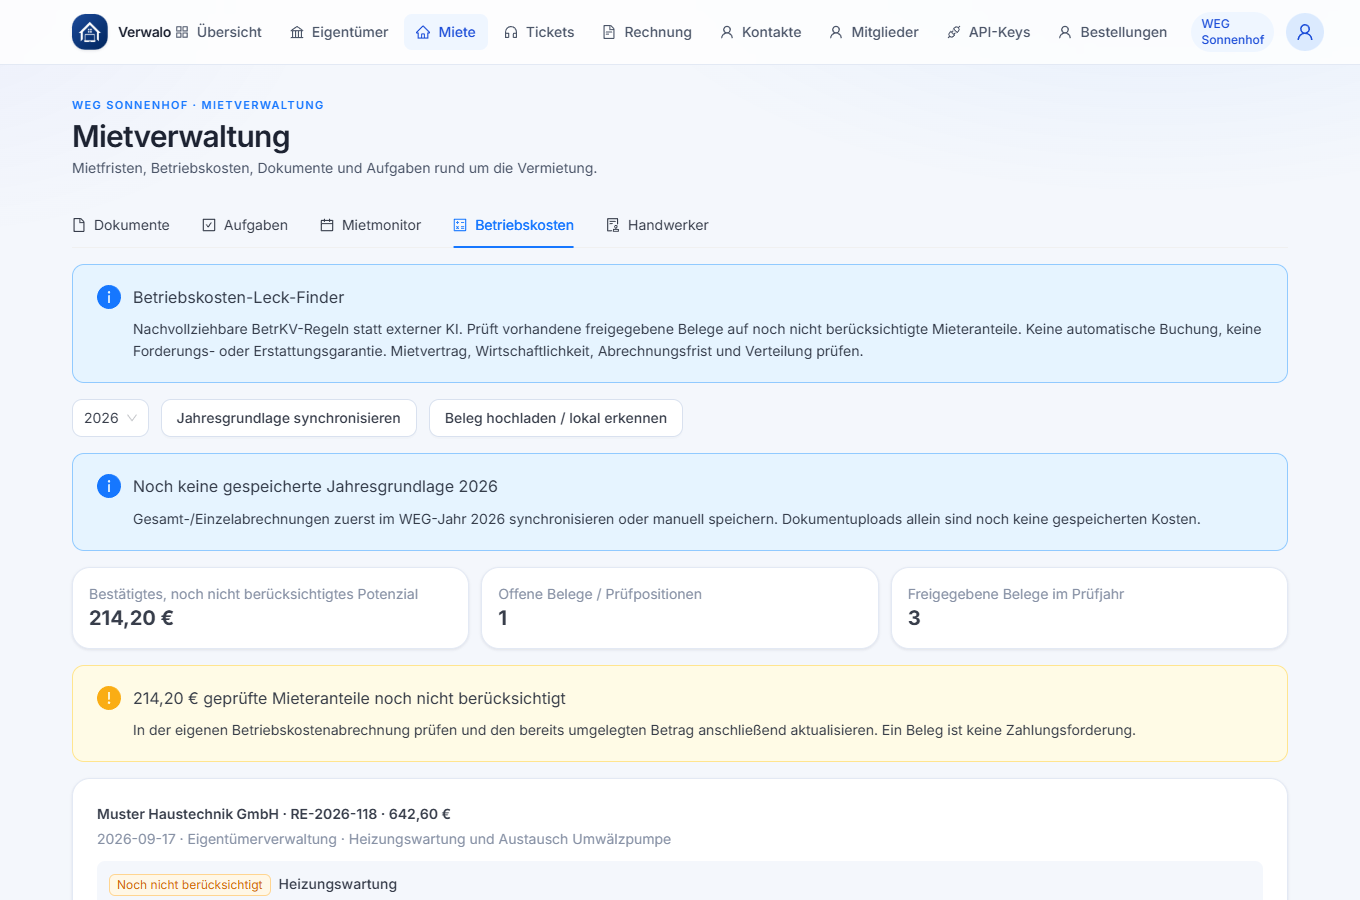This screenshot has height=900, width=1360.
Task: Open Übersicht in the top navigation
Action: [218, 32]
